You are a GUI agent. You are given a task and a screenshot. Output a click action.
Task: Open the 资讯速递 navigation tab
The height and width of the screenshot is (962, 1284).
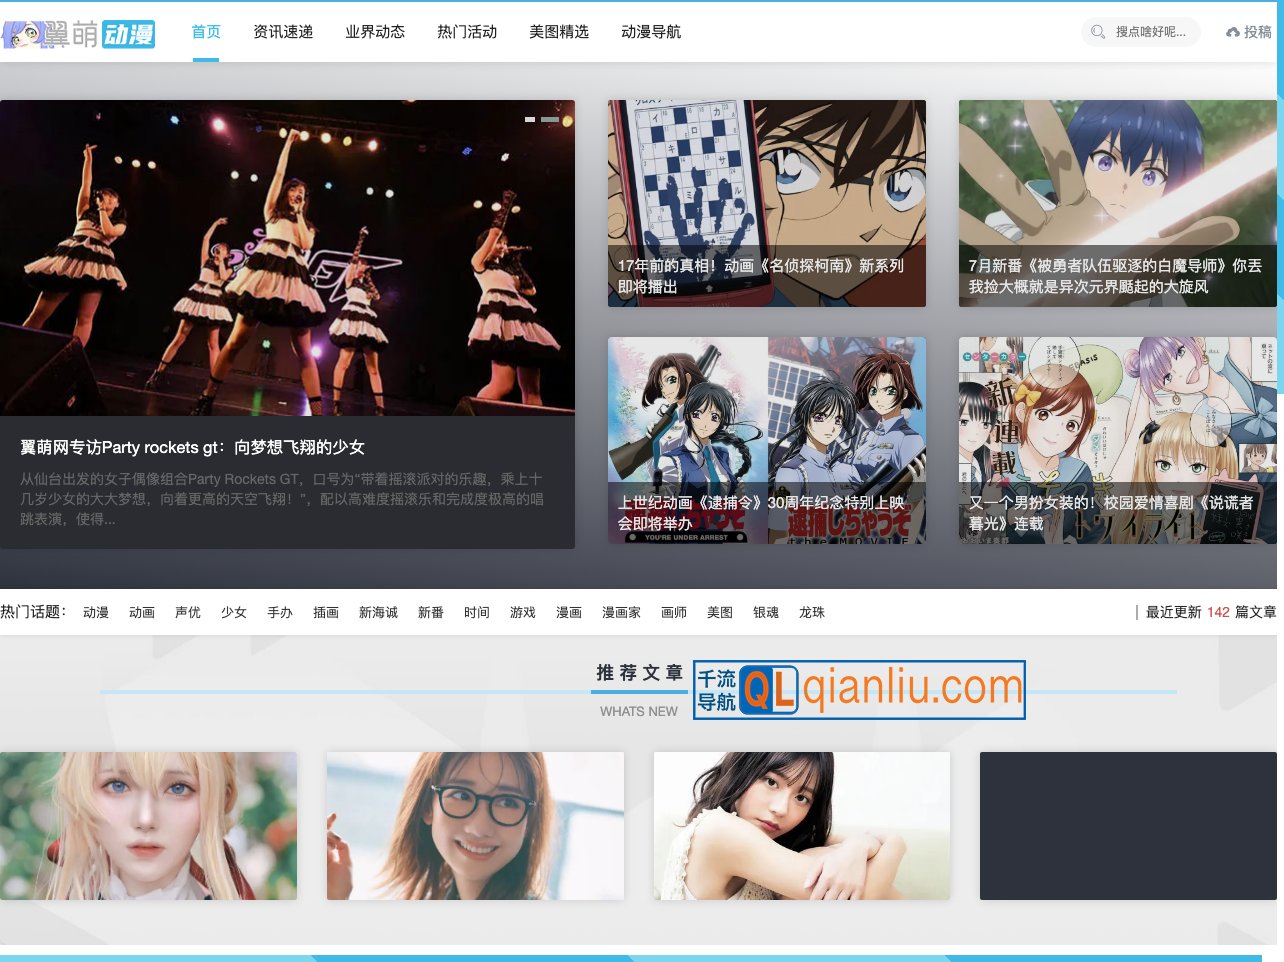(283, 32)
